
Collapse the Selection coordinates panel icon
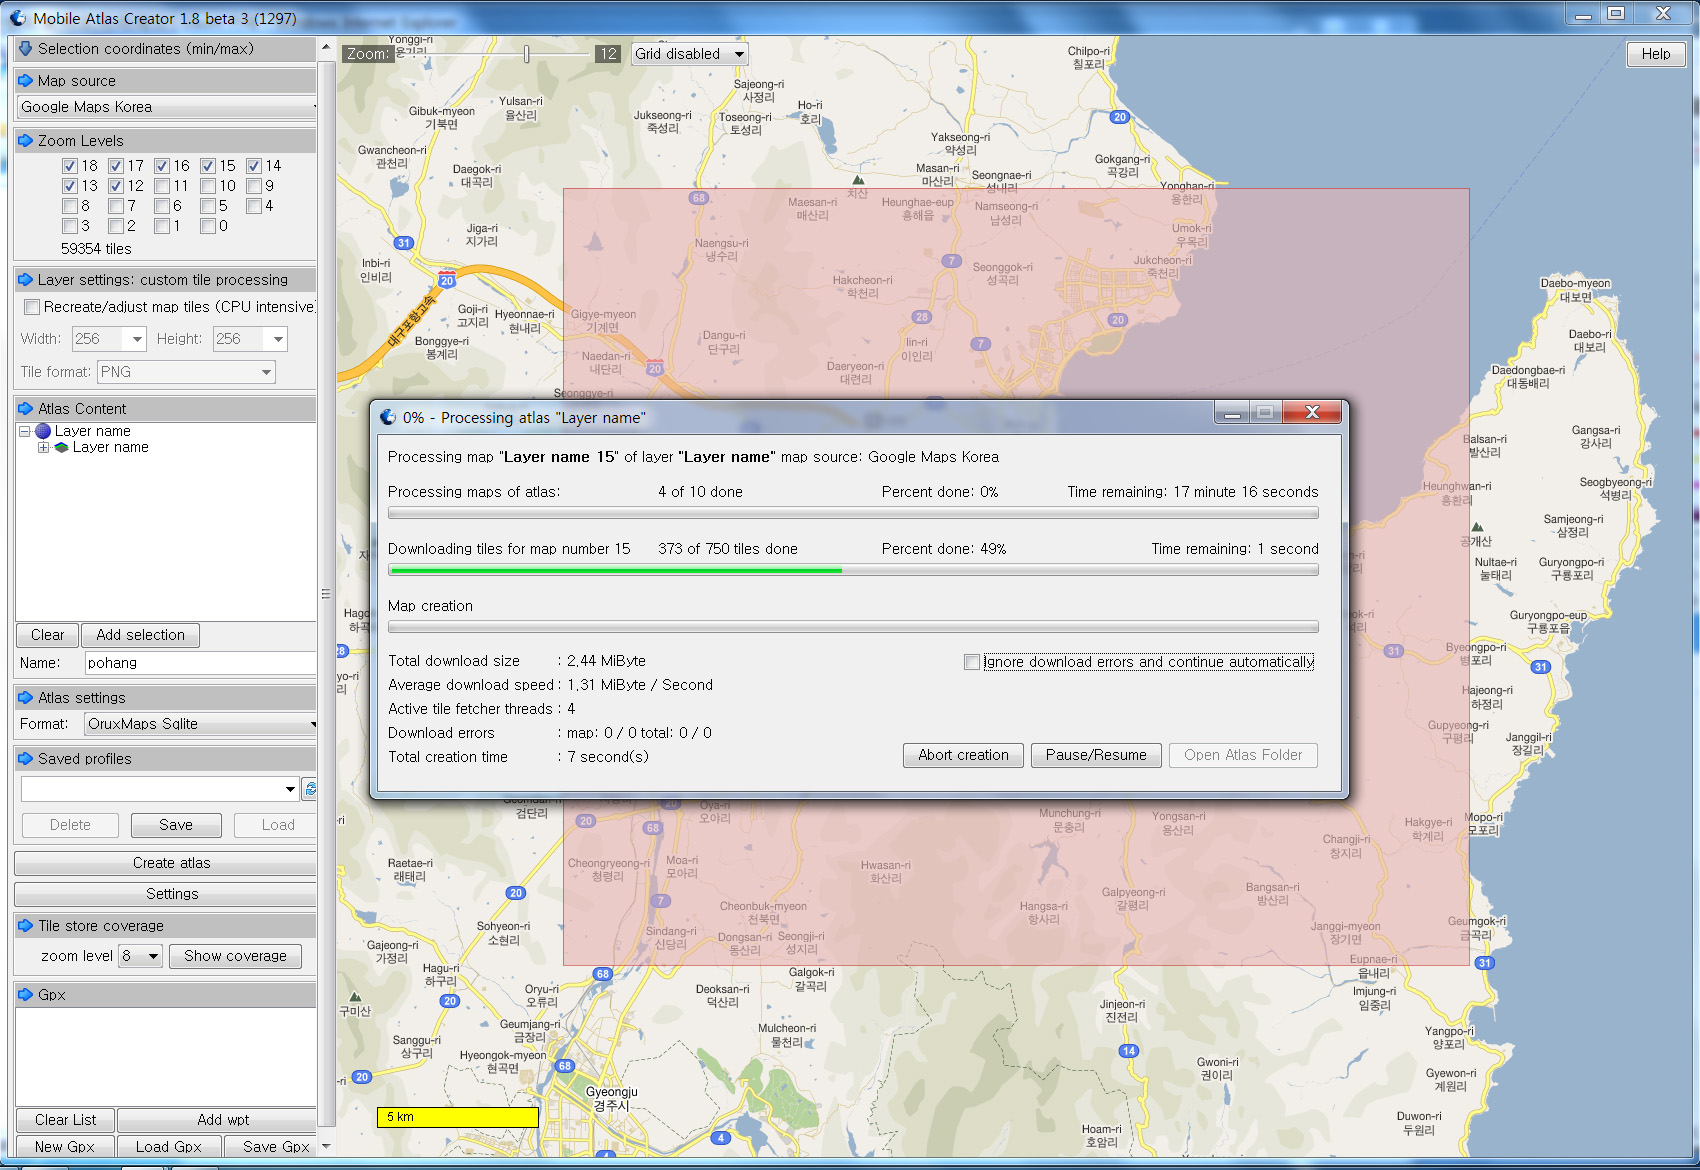pyautogui.click(x=26, y=48)
